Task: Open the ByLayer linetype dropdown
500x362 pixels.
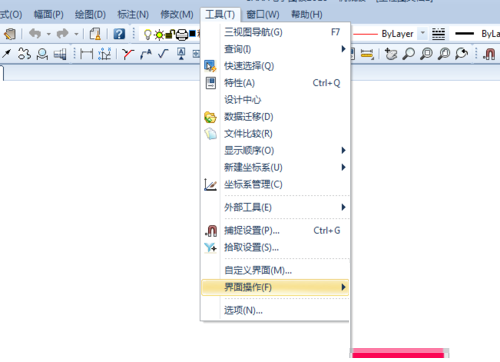Action: pyautogui.click(x=423, y=33)
